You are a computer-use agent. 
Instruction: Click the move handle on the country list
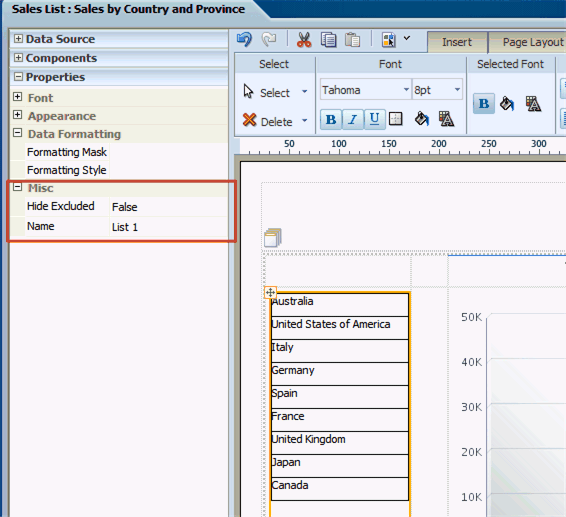(x=270, y=292)
